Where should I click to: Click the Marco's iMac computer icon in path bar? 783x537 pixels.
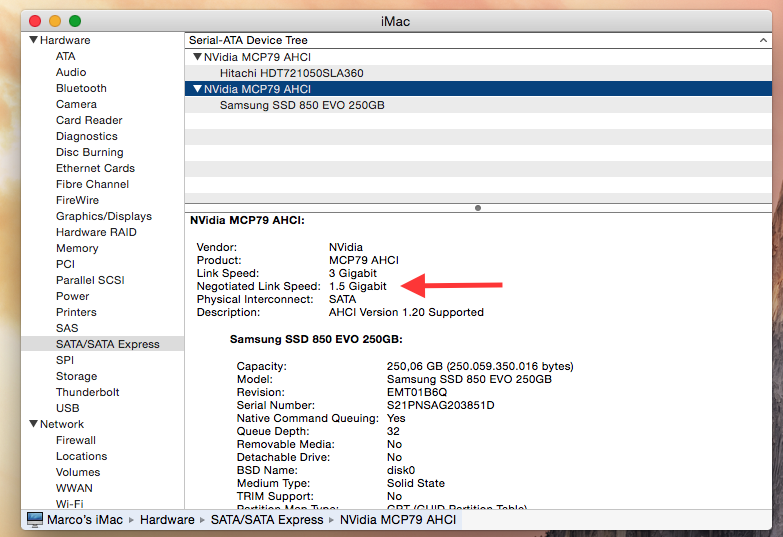pyautogui.click(x=34, y=520)
